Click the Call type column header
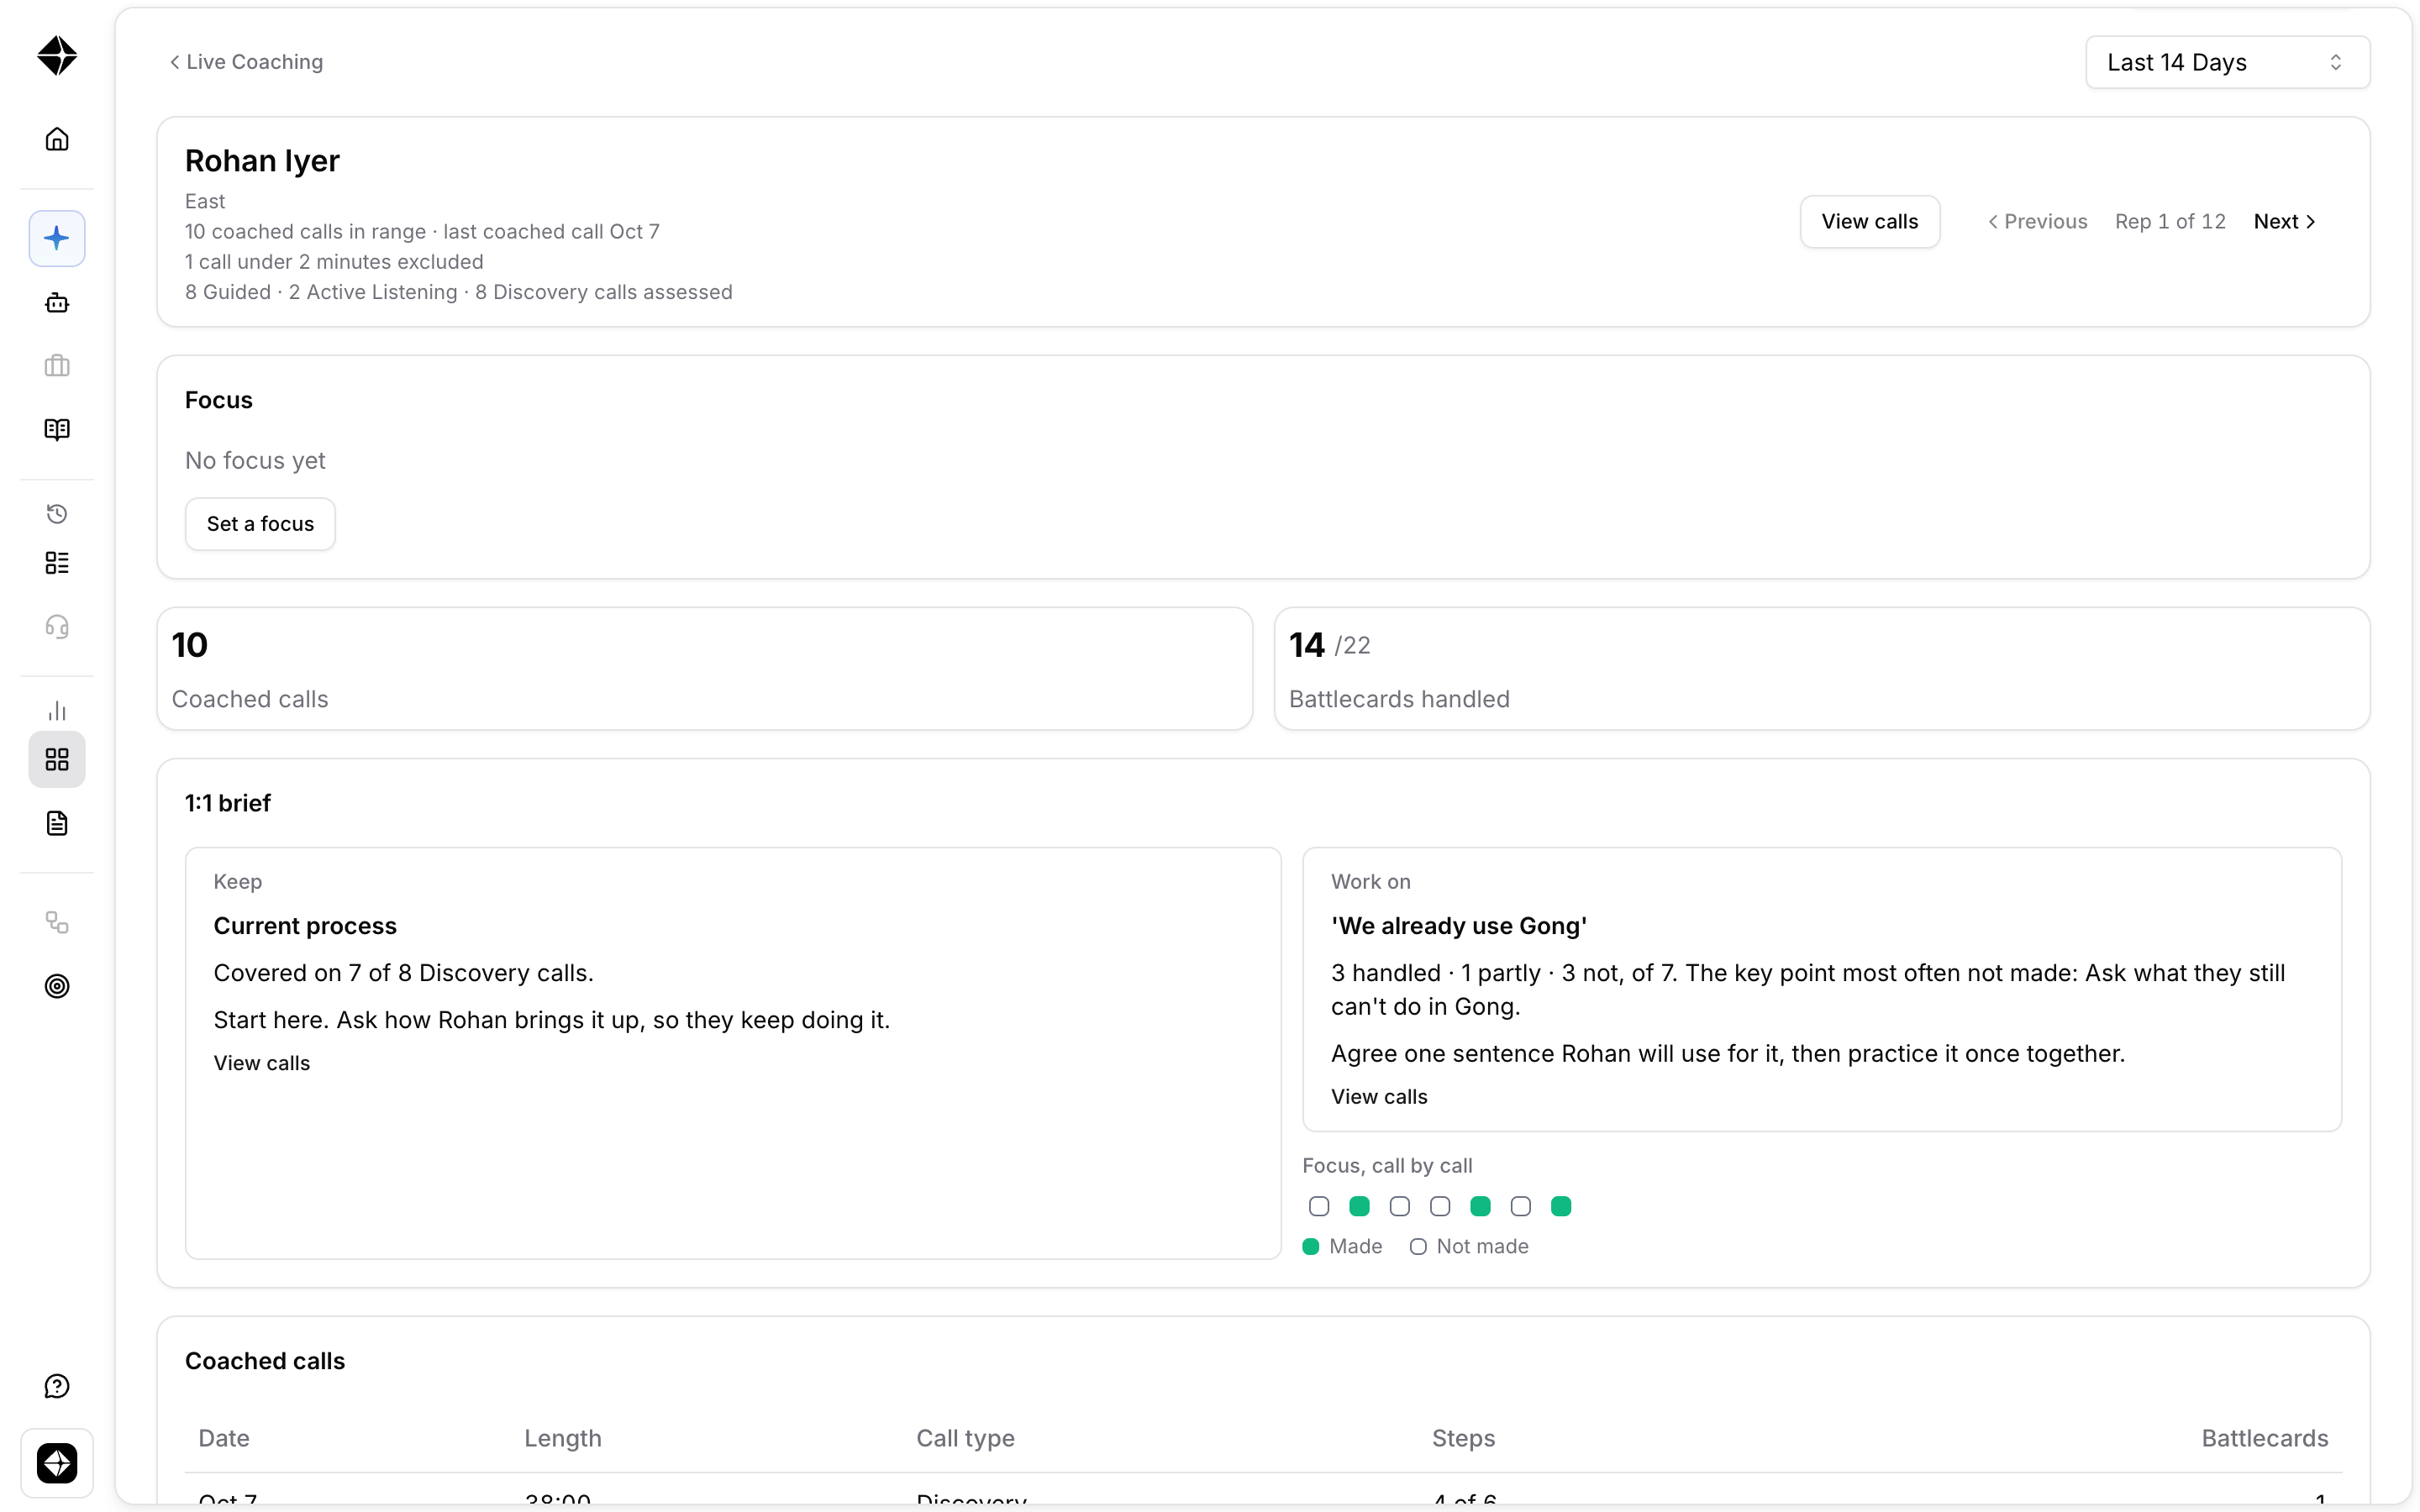The height and width of the screenshot is (1512, 2420). coord(965,1438)
